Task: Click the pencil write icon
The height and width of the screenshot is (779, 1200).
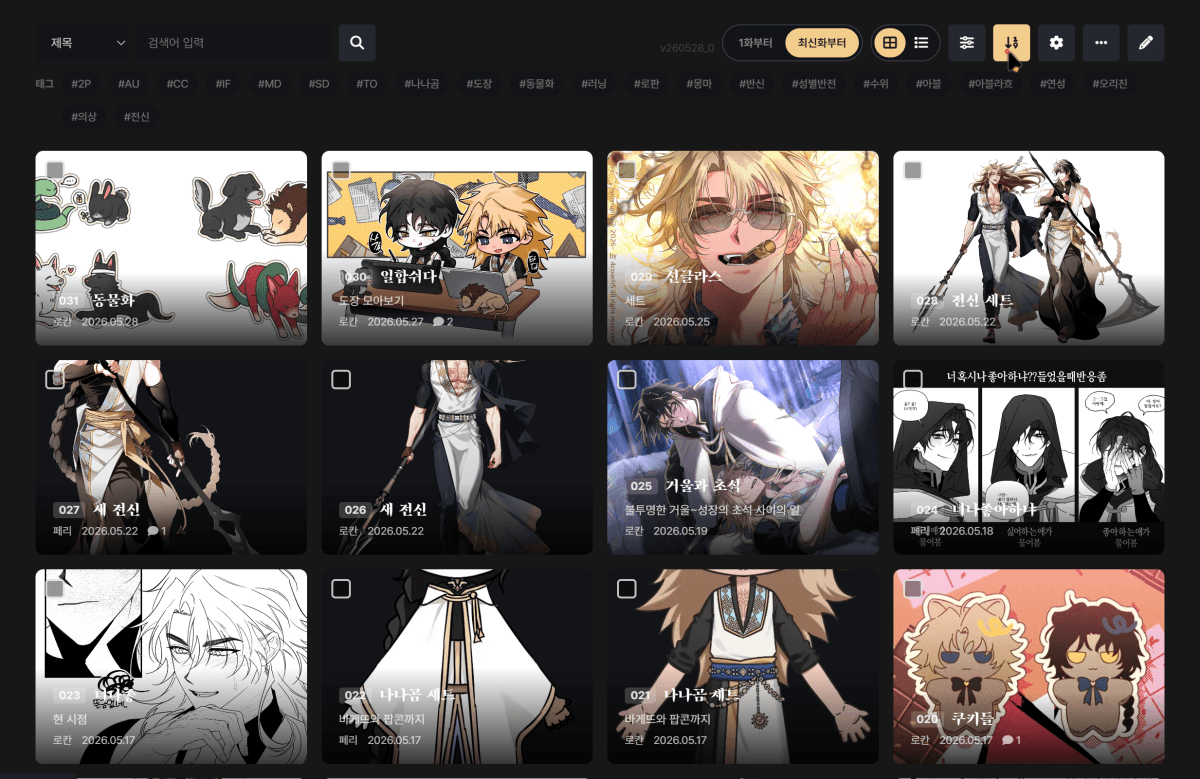Action: [1146, 43]
